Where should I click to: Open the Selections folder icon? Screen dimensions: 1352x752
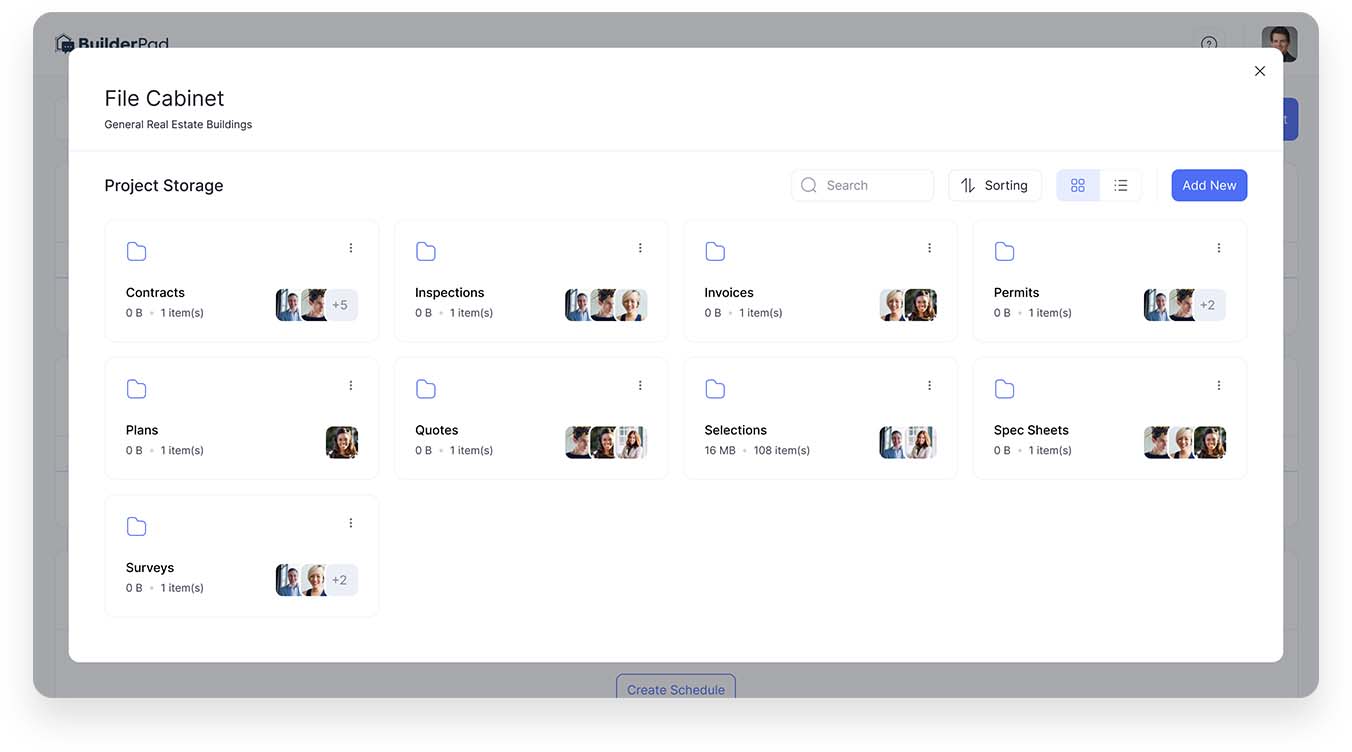(715, 389)
